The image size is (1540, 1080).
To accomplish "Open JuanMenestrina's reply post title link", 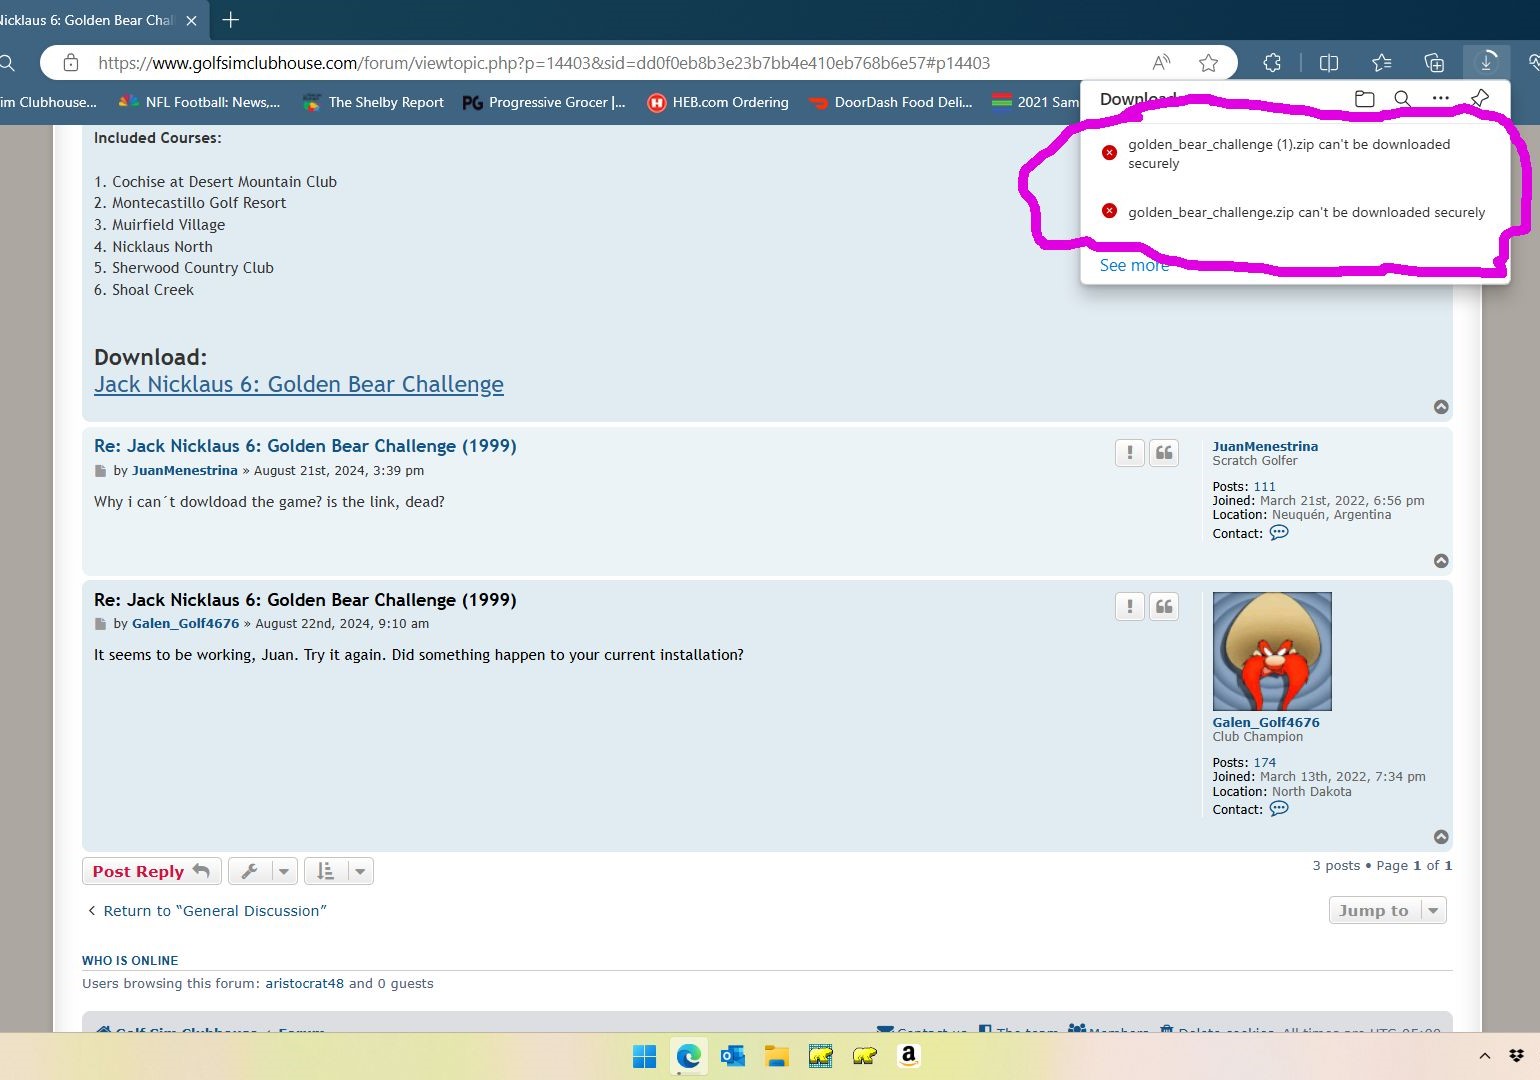I will coord(305,446).
